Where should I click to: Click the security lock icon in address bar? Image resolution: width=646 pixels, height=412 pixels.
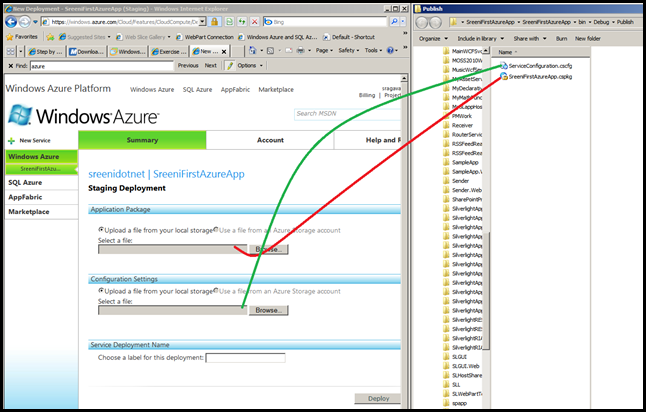pos(215,22)
